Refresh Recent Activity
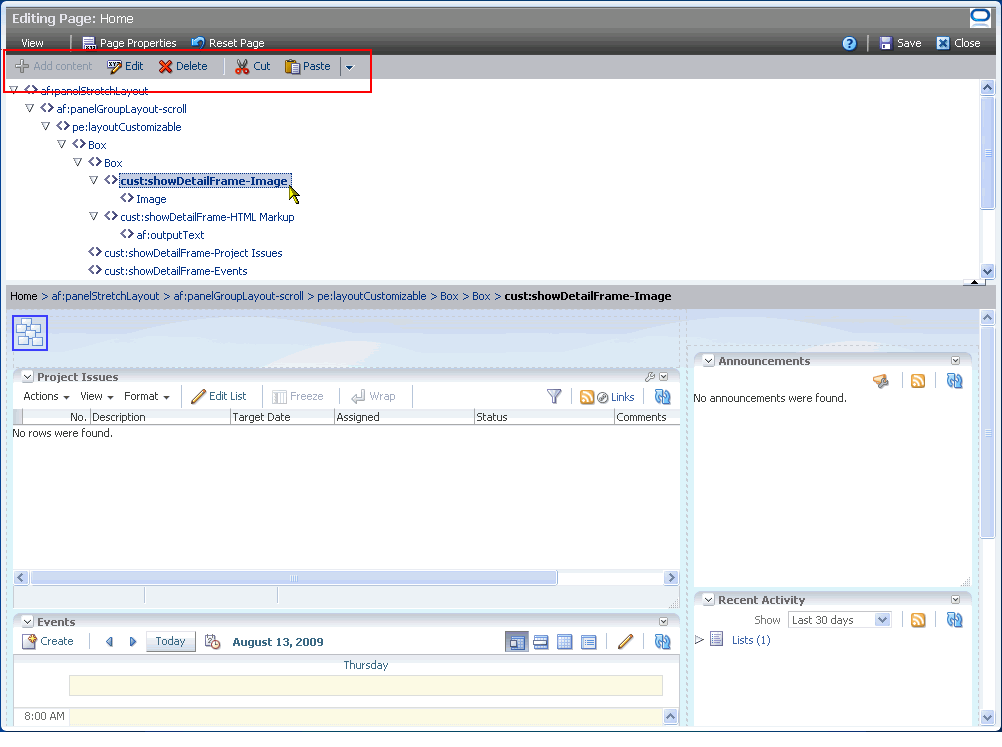The image size is (1002, 747). pos(955,620)
